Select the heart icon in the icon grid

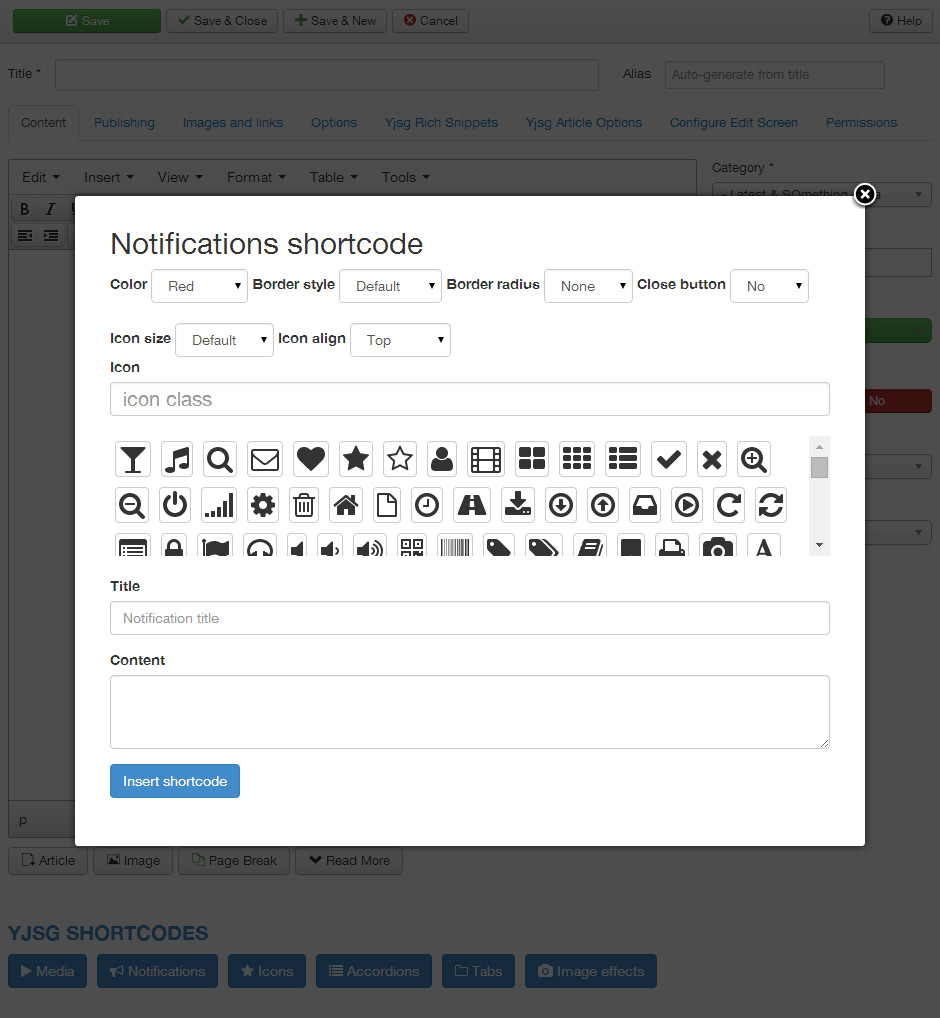pyautogui.click(x=311, y=459)
